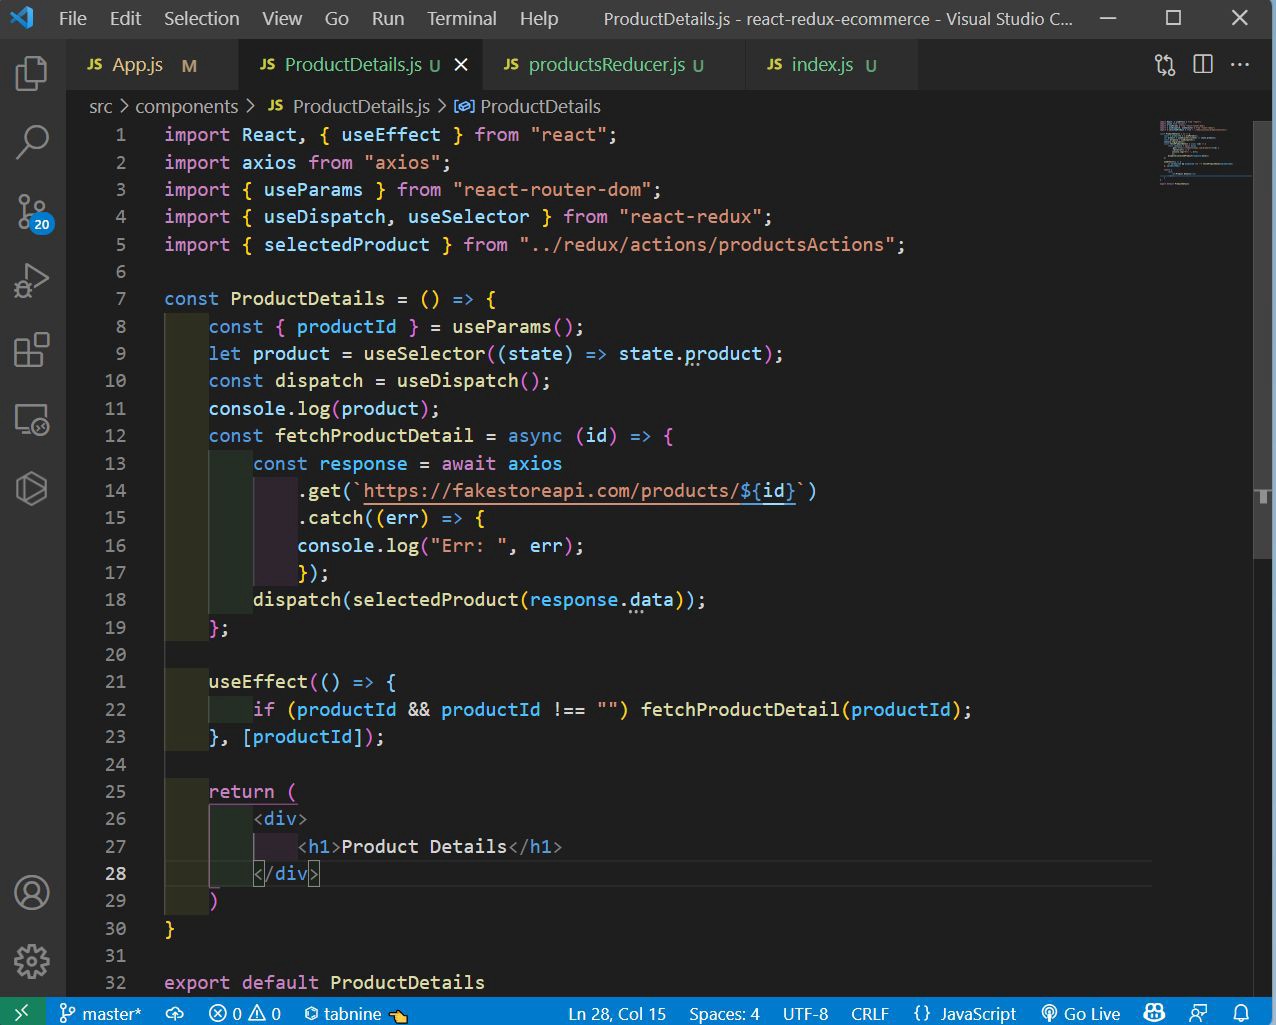Open the Run menu
Image resolution: width=1276 pixels, height=1025 pixels.
(388, 18)
